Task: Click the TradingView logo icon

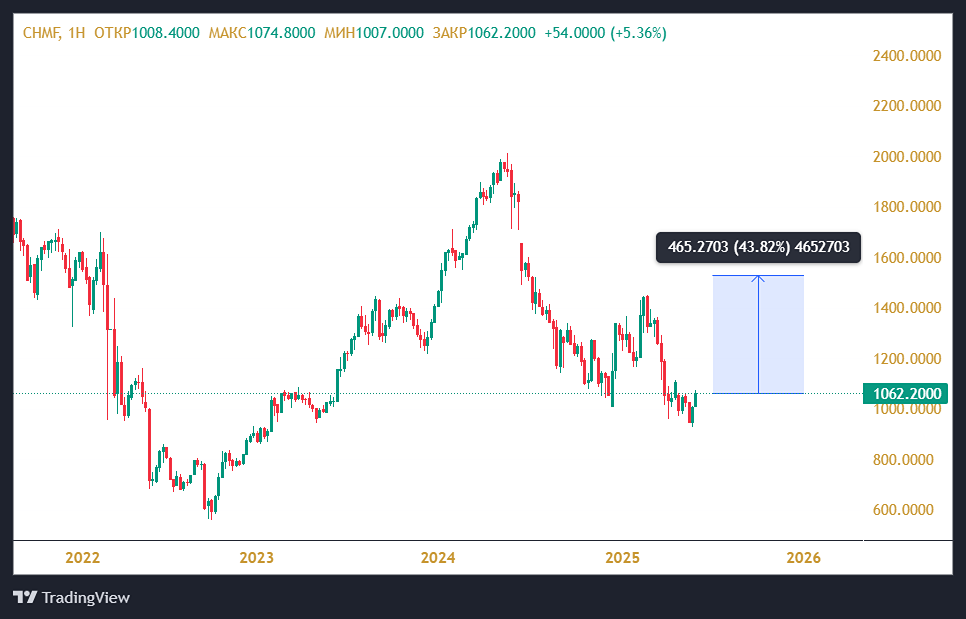Action: point(25,598)
